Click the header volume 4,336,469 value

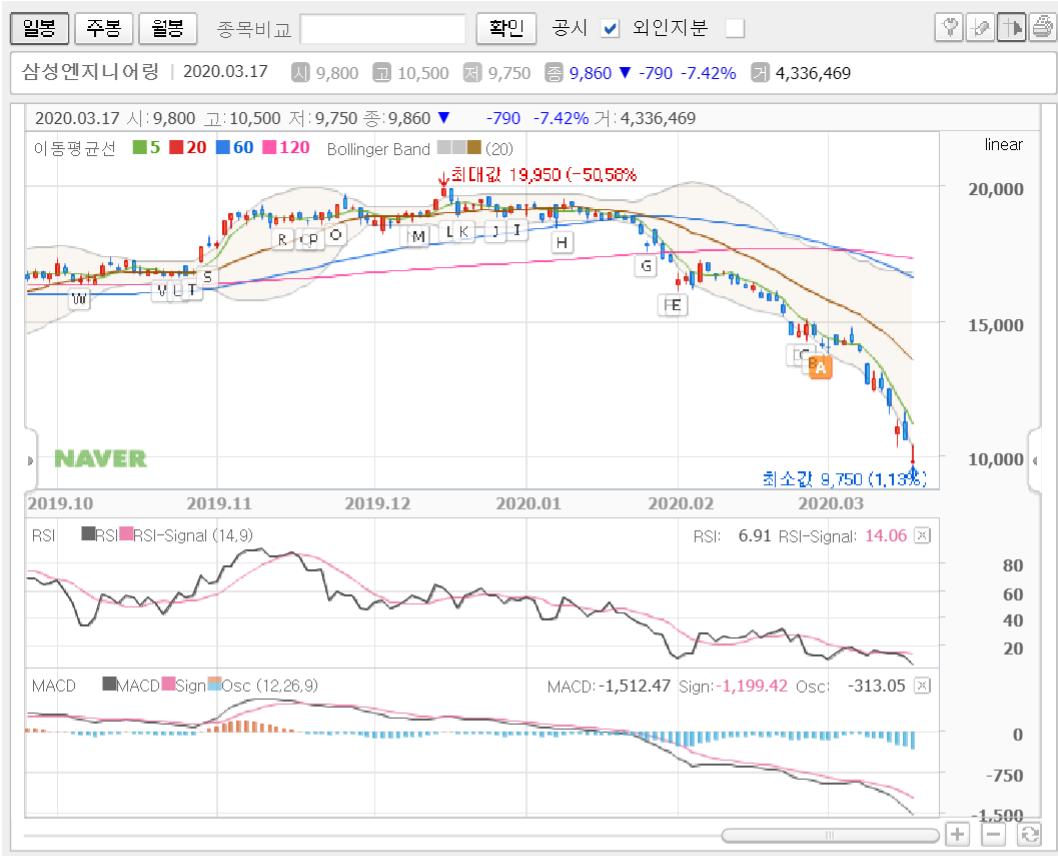click(x=813, y=73)
